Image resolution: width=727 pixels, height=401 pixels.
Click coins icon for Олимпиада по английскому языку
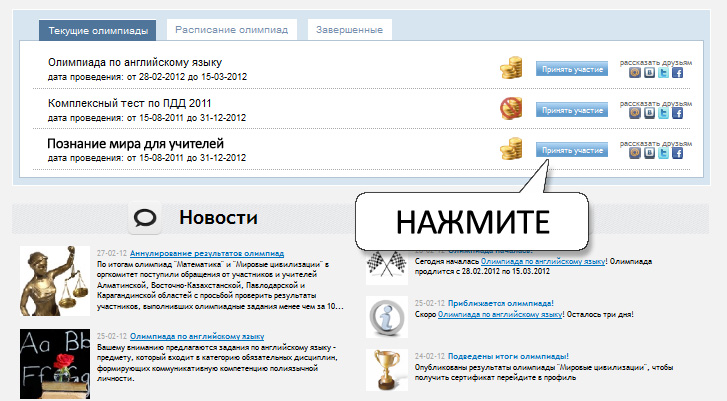(x=511, y=68)
